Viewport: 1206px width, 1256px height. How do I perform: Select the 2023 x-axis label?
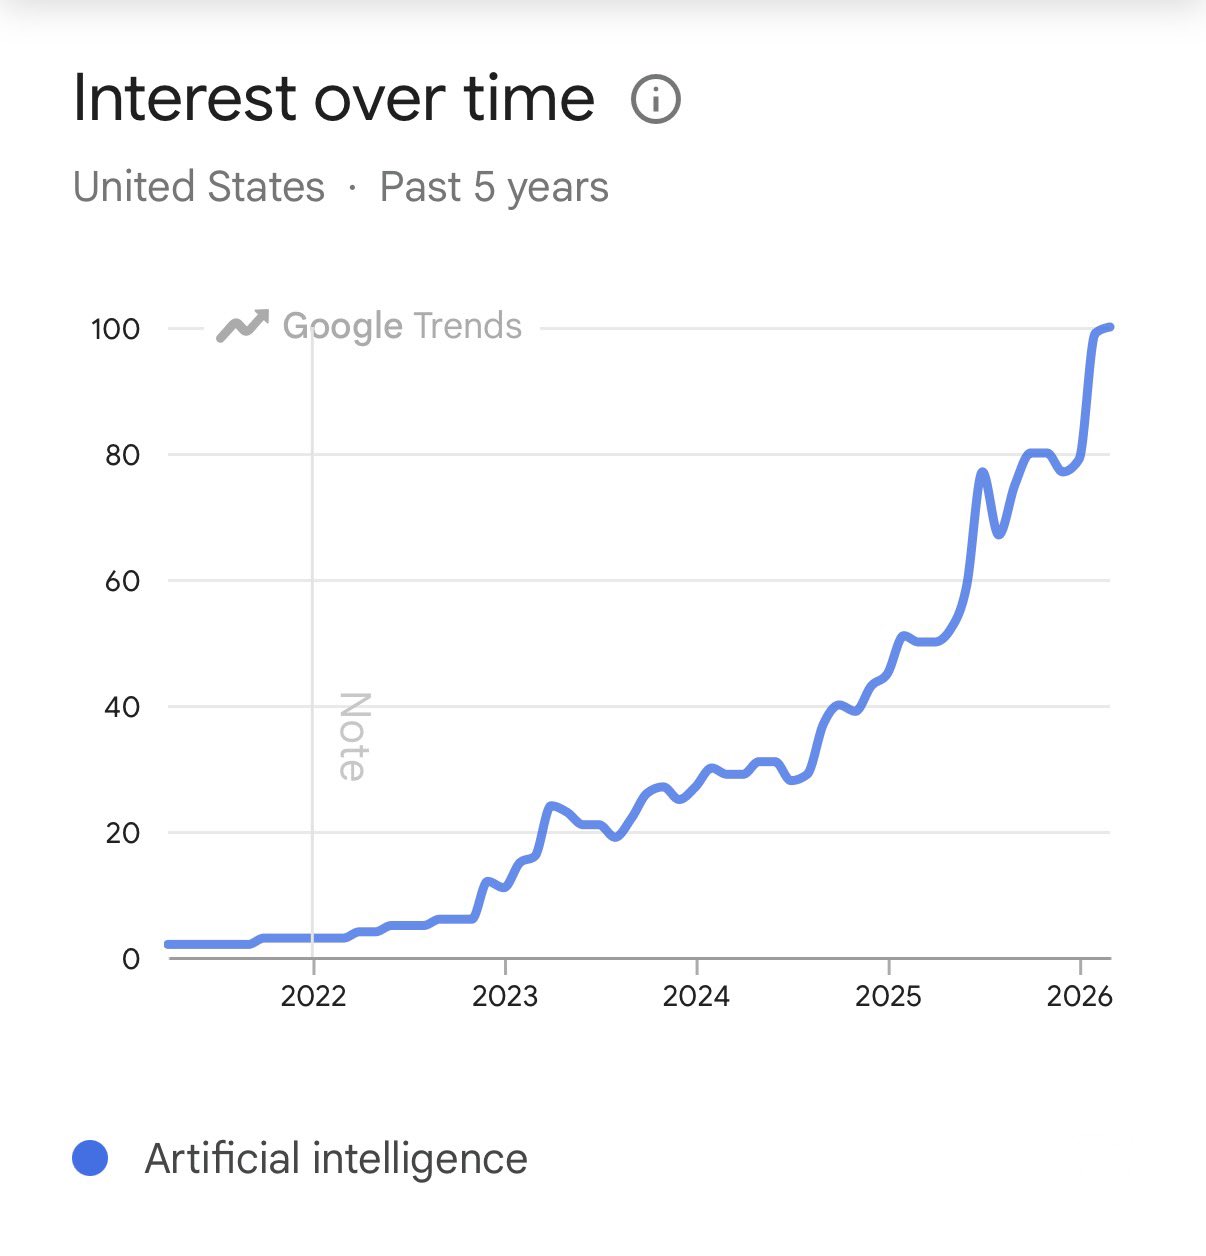(505, 996)
